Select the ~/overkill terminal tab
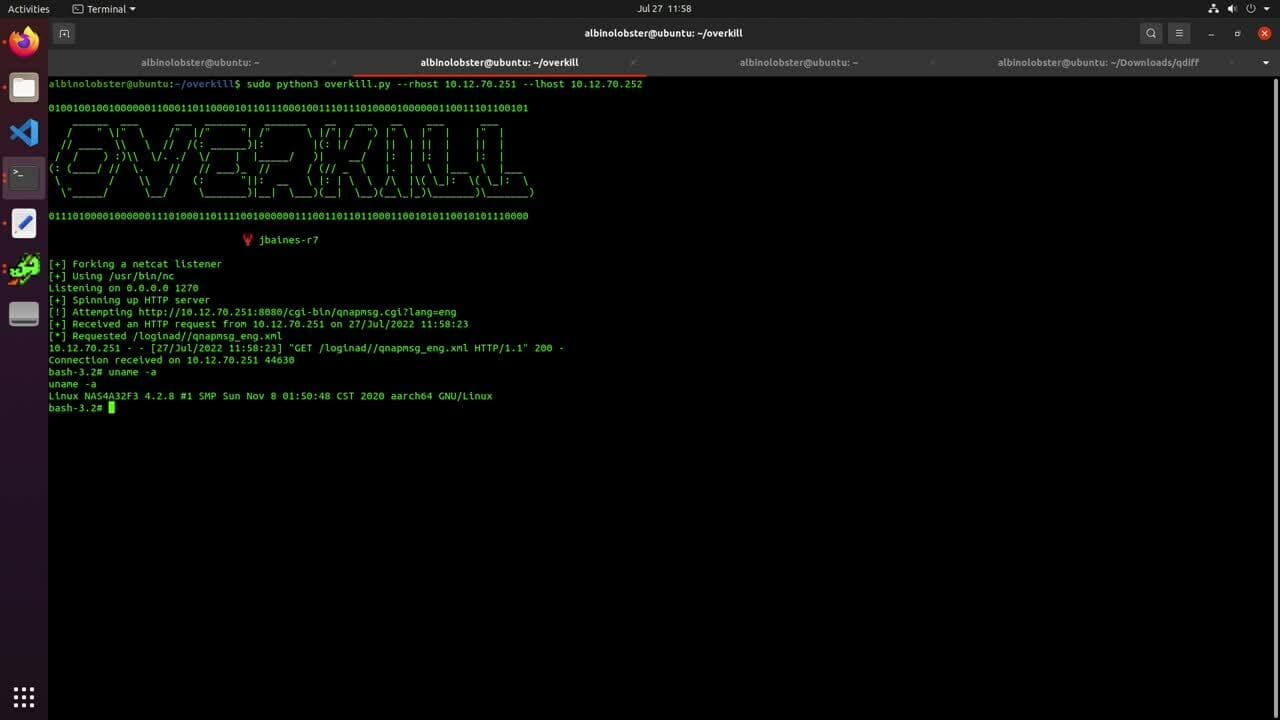Image resolution: width=1280 pixels, height=720 pixels. (499, 62)
